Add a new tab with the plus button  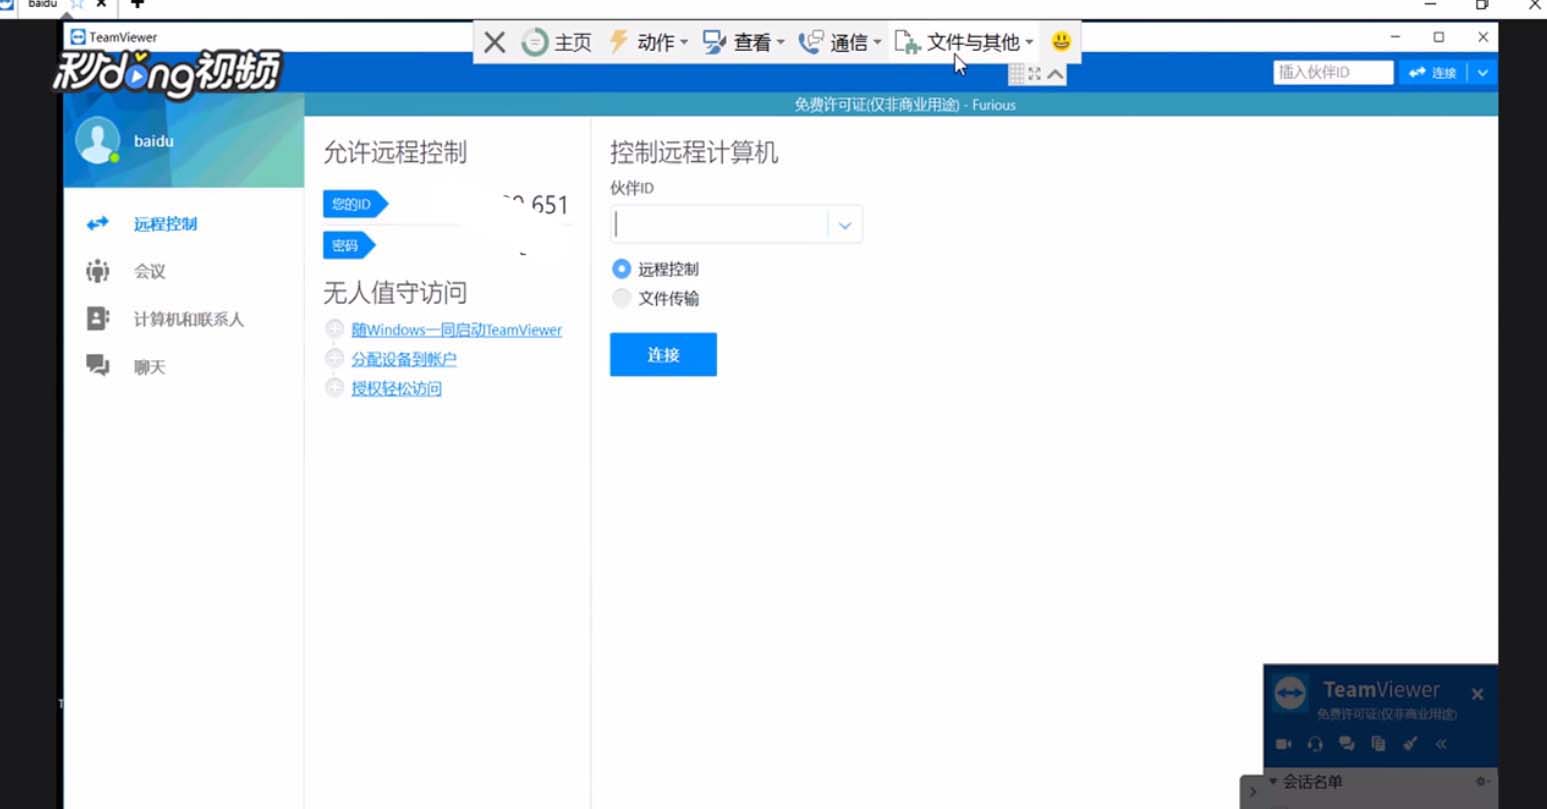pos(137,4)
